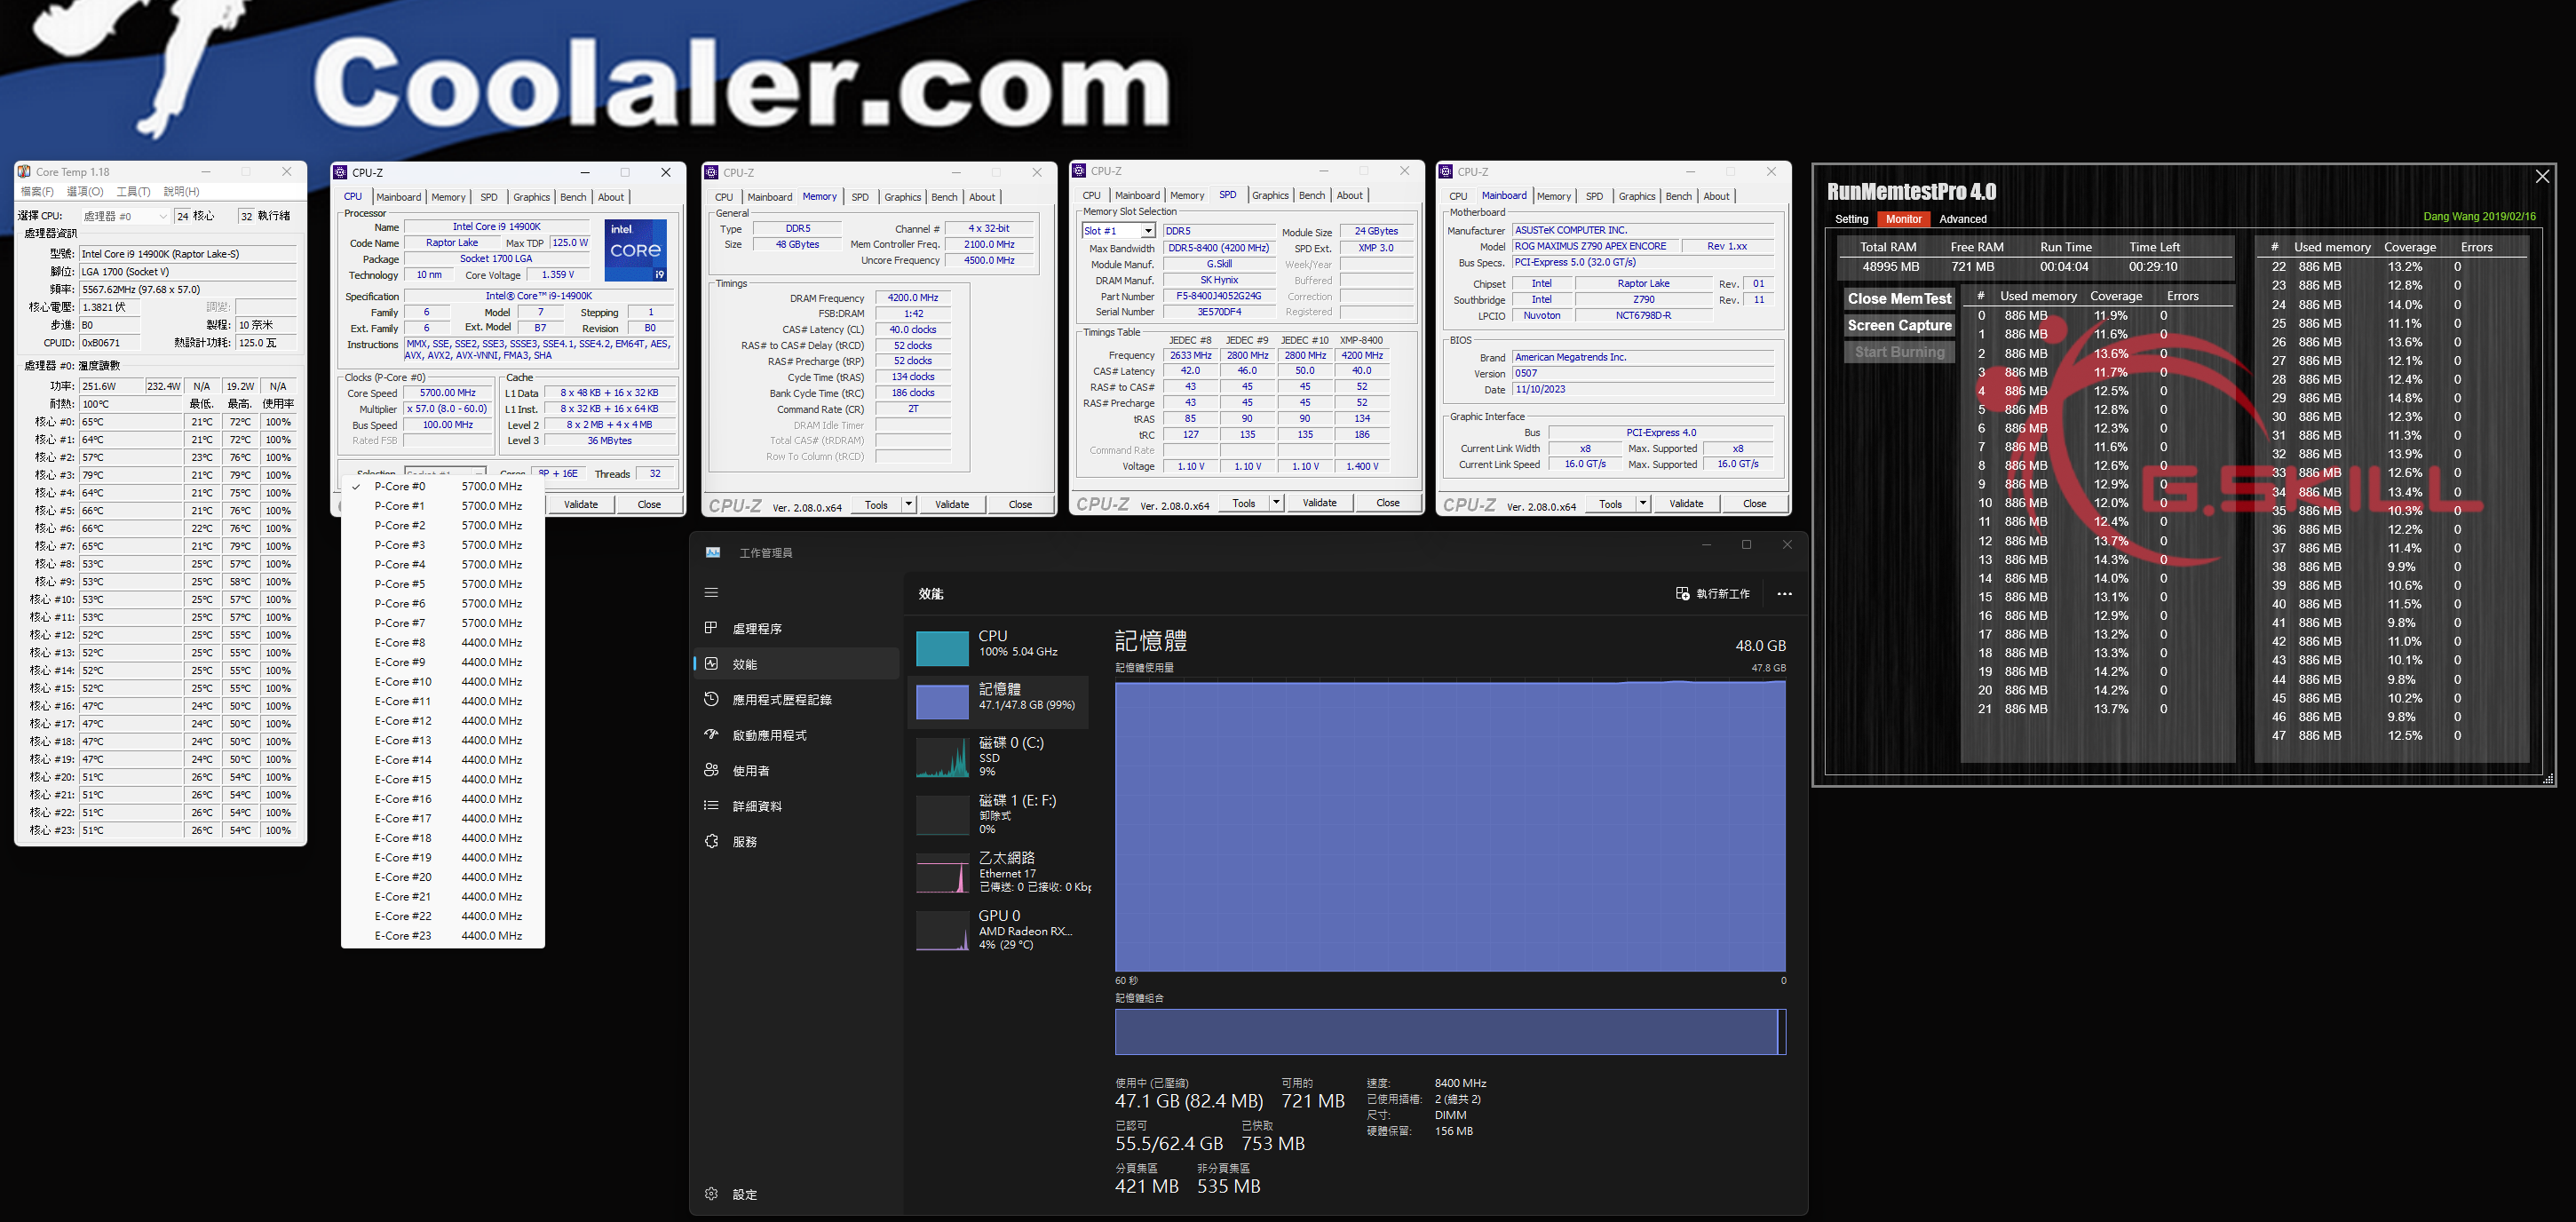Click Validate in first CPU-Z window

(580, 504)
